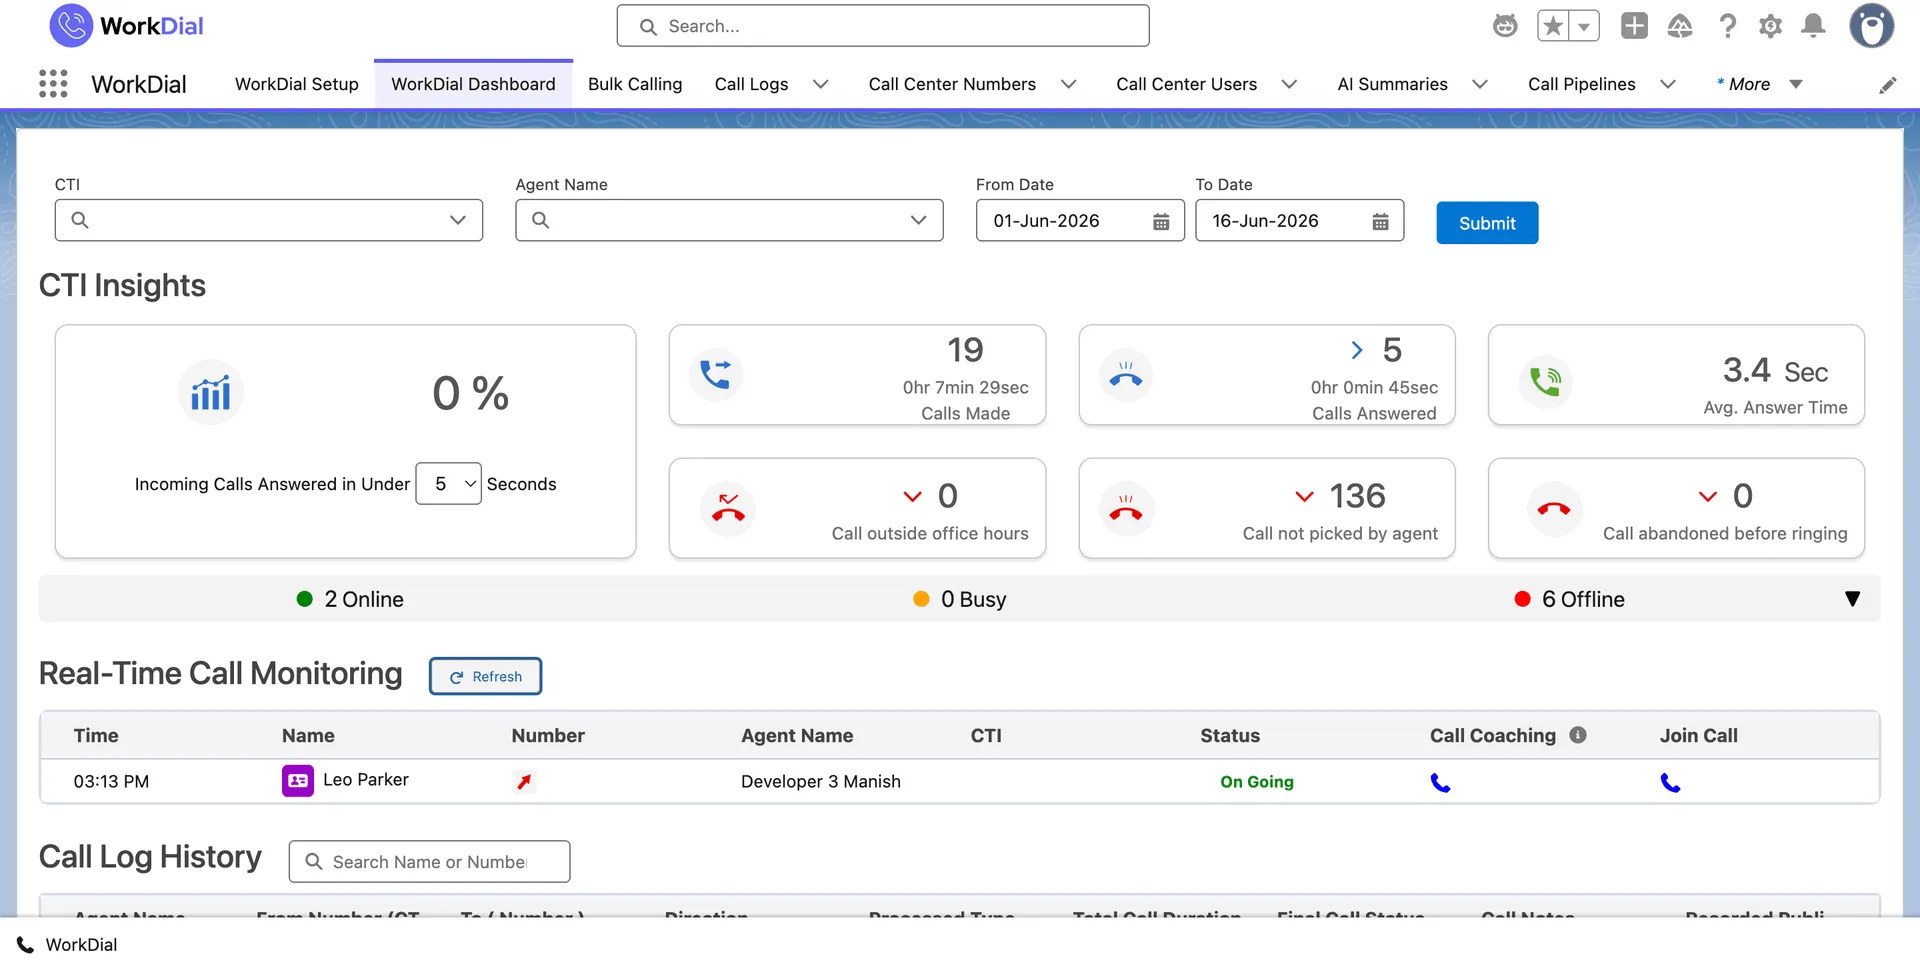
Task: Change the answered-under seconds dropdown
Action: [x=448, y=484]
